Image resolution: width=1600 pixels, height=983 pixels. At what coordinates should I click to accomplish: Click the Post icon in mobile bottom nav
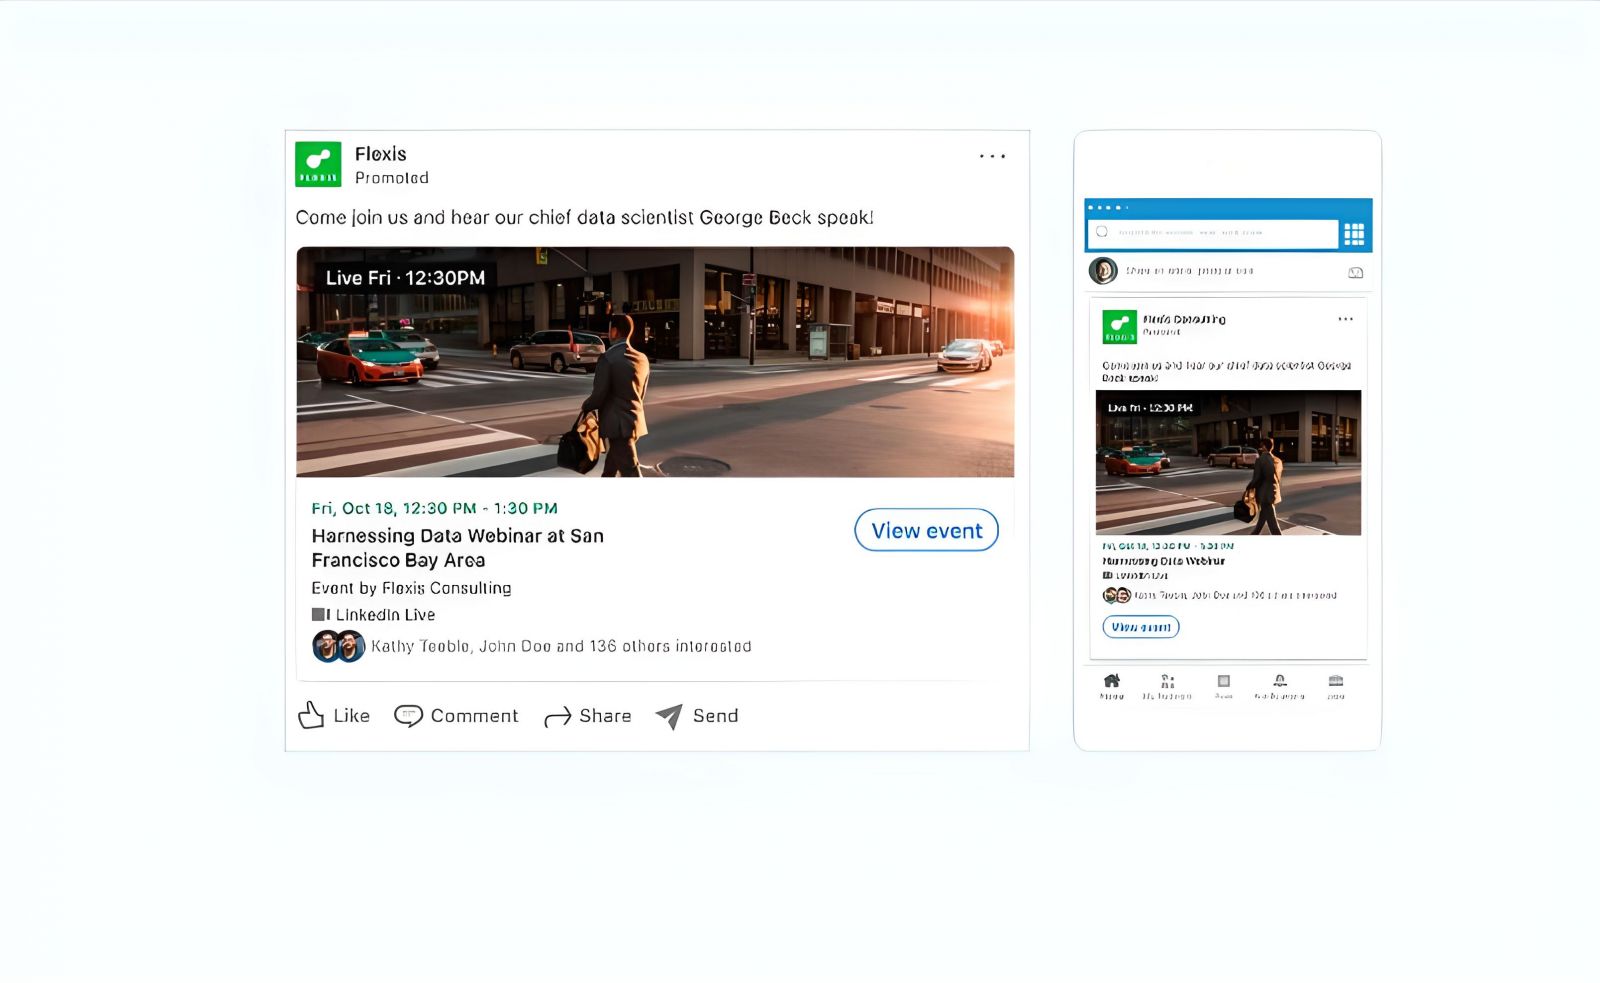pos(1223,681)
